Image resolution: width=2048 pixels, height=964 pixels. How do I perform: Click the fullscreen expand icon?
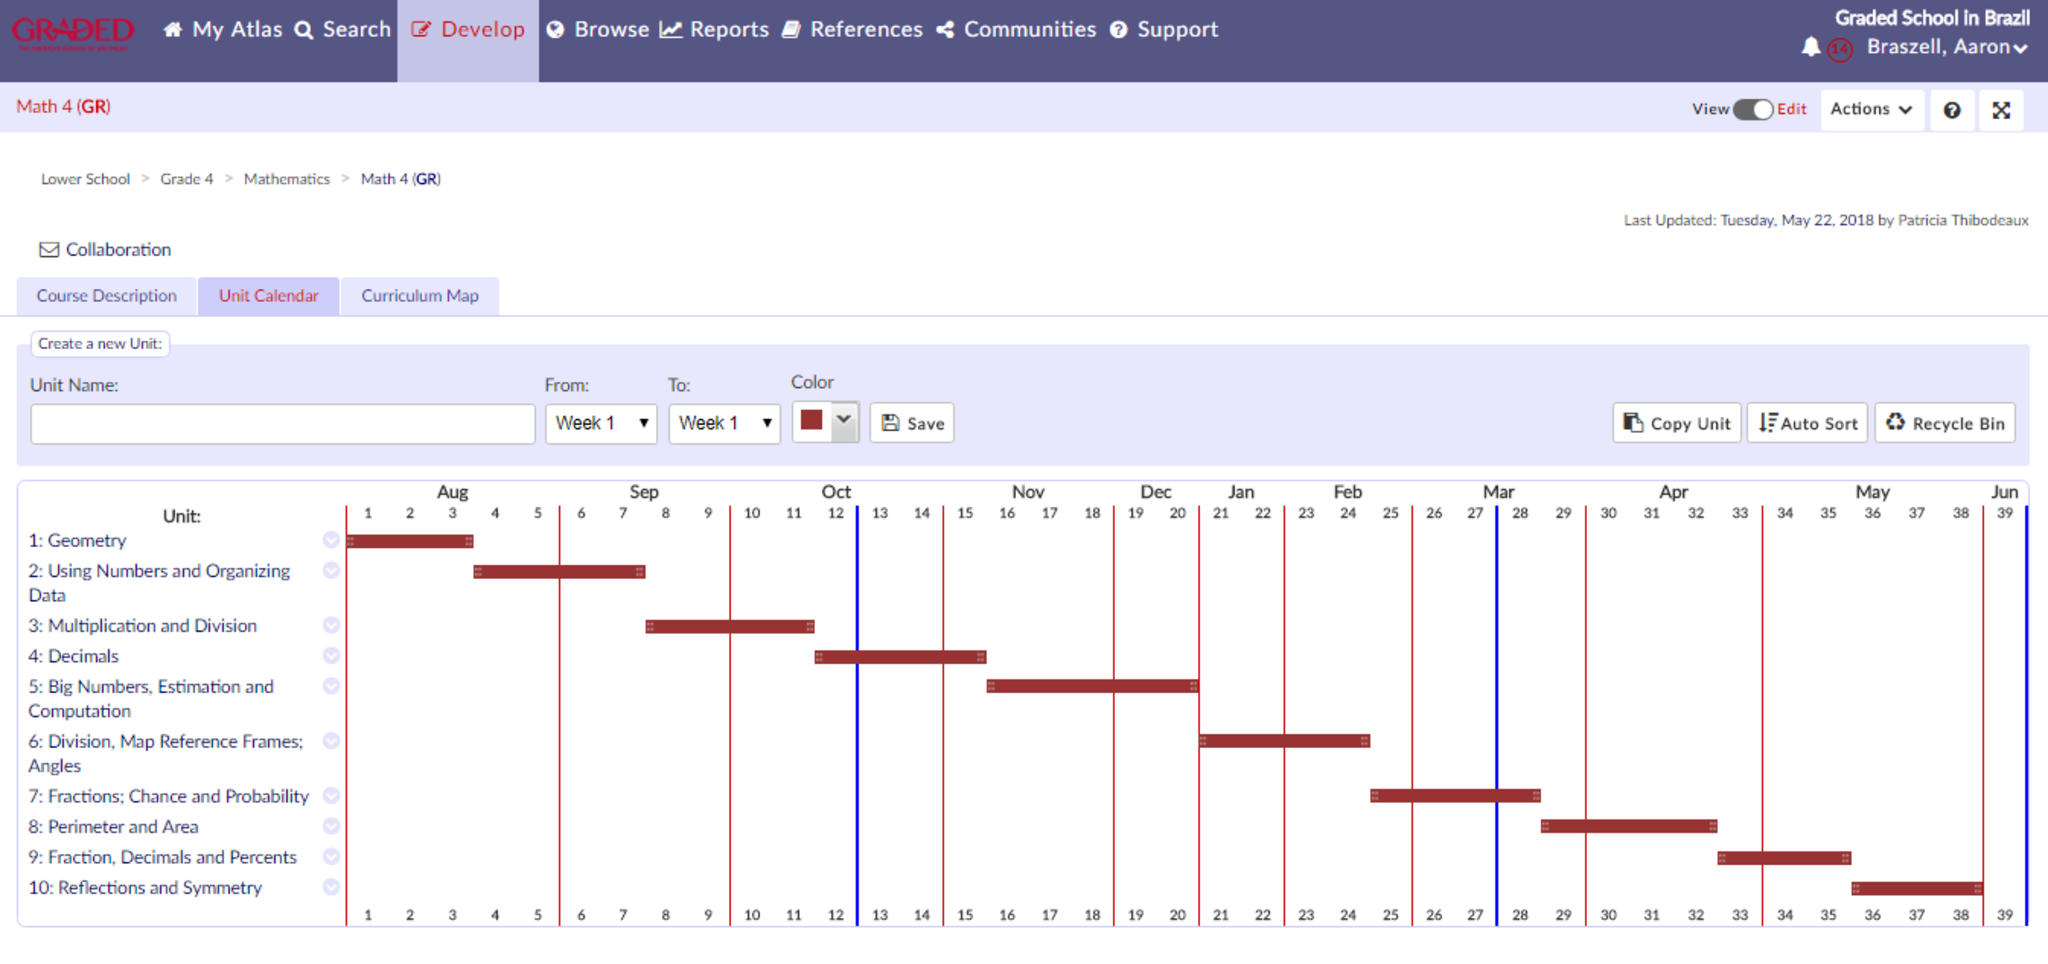(x=2000, y=110)
